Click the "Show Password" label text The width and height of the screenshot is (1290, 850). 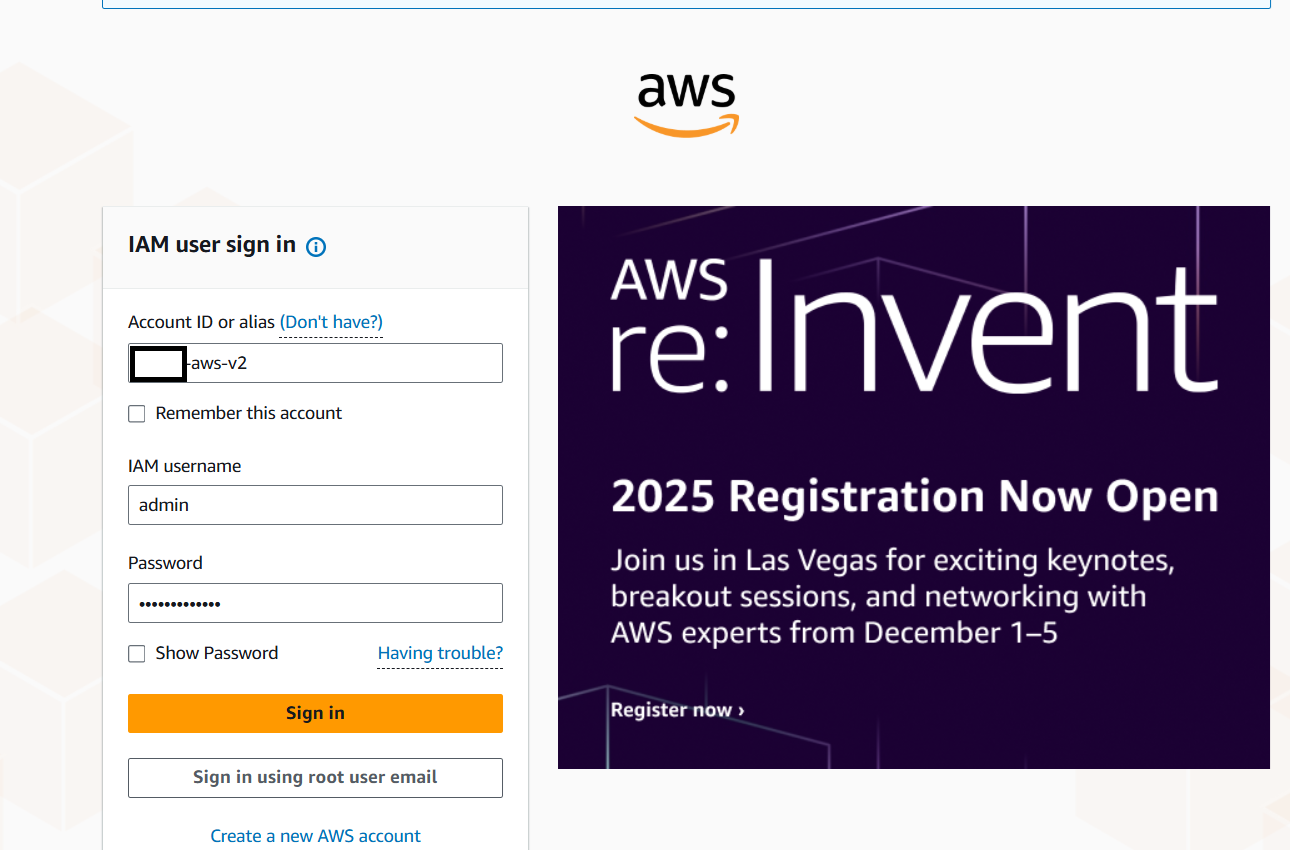tap(217, 653)
